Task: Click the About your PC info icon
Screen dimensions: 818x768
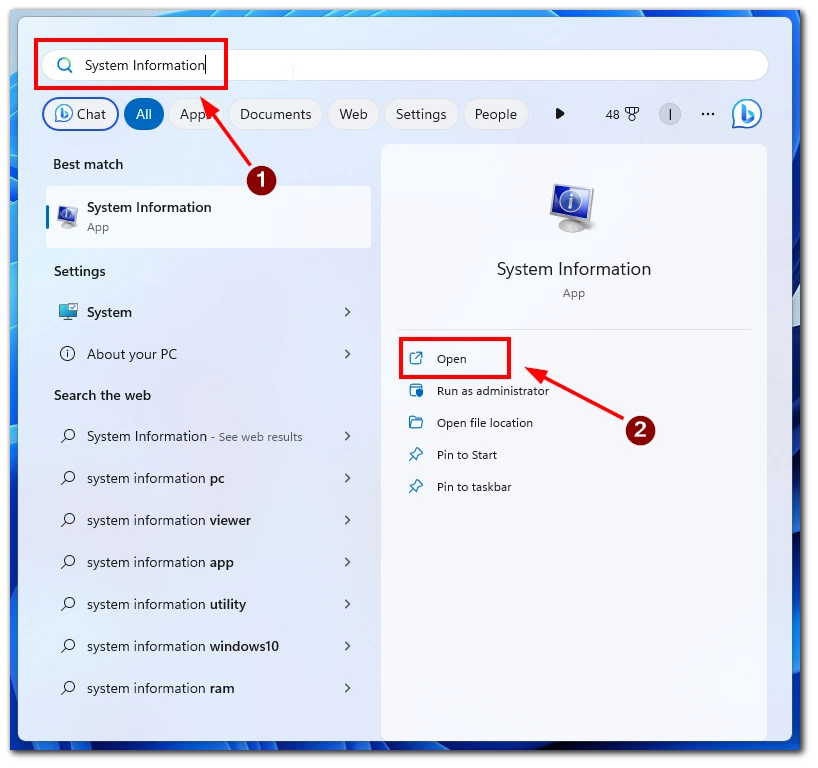Action: [x=67, y=354]
